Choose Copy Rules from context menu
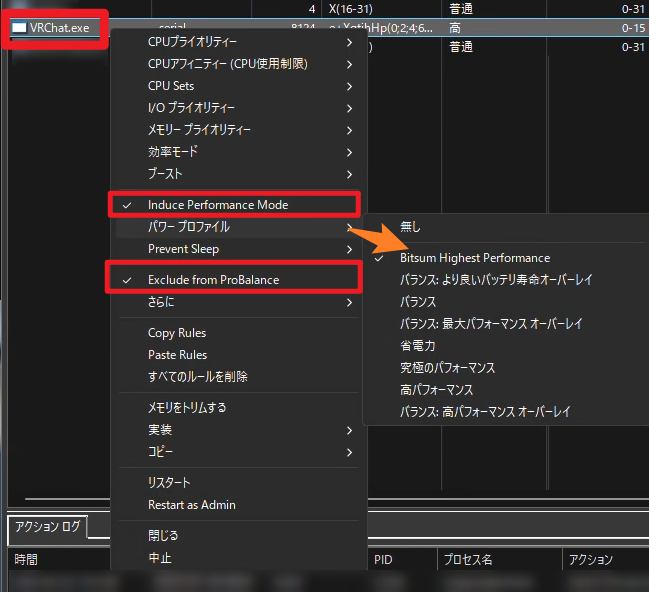649x592 pixels. [239, 333]
